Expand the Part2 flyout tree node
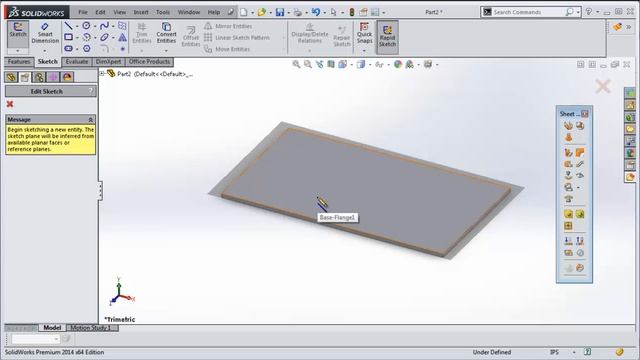The height and width of the screenshot is (360, 640). click(102, 73)
